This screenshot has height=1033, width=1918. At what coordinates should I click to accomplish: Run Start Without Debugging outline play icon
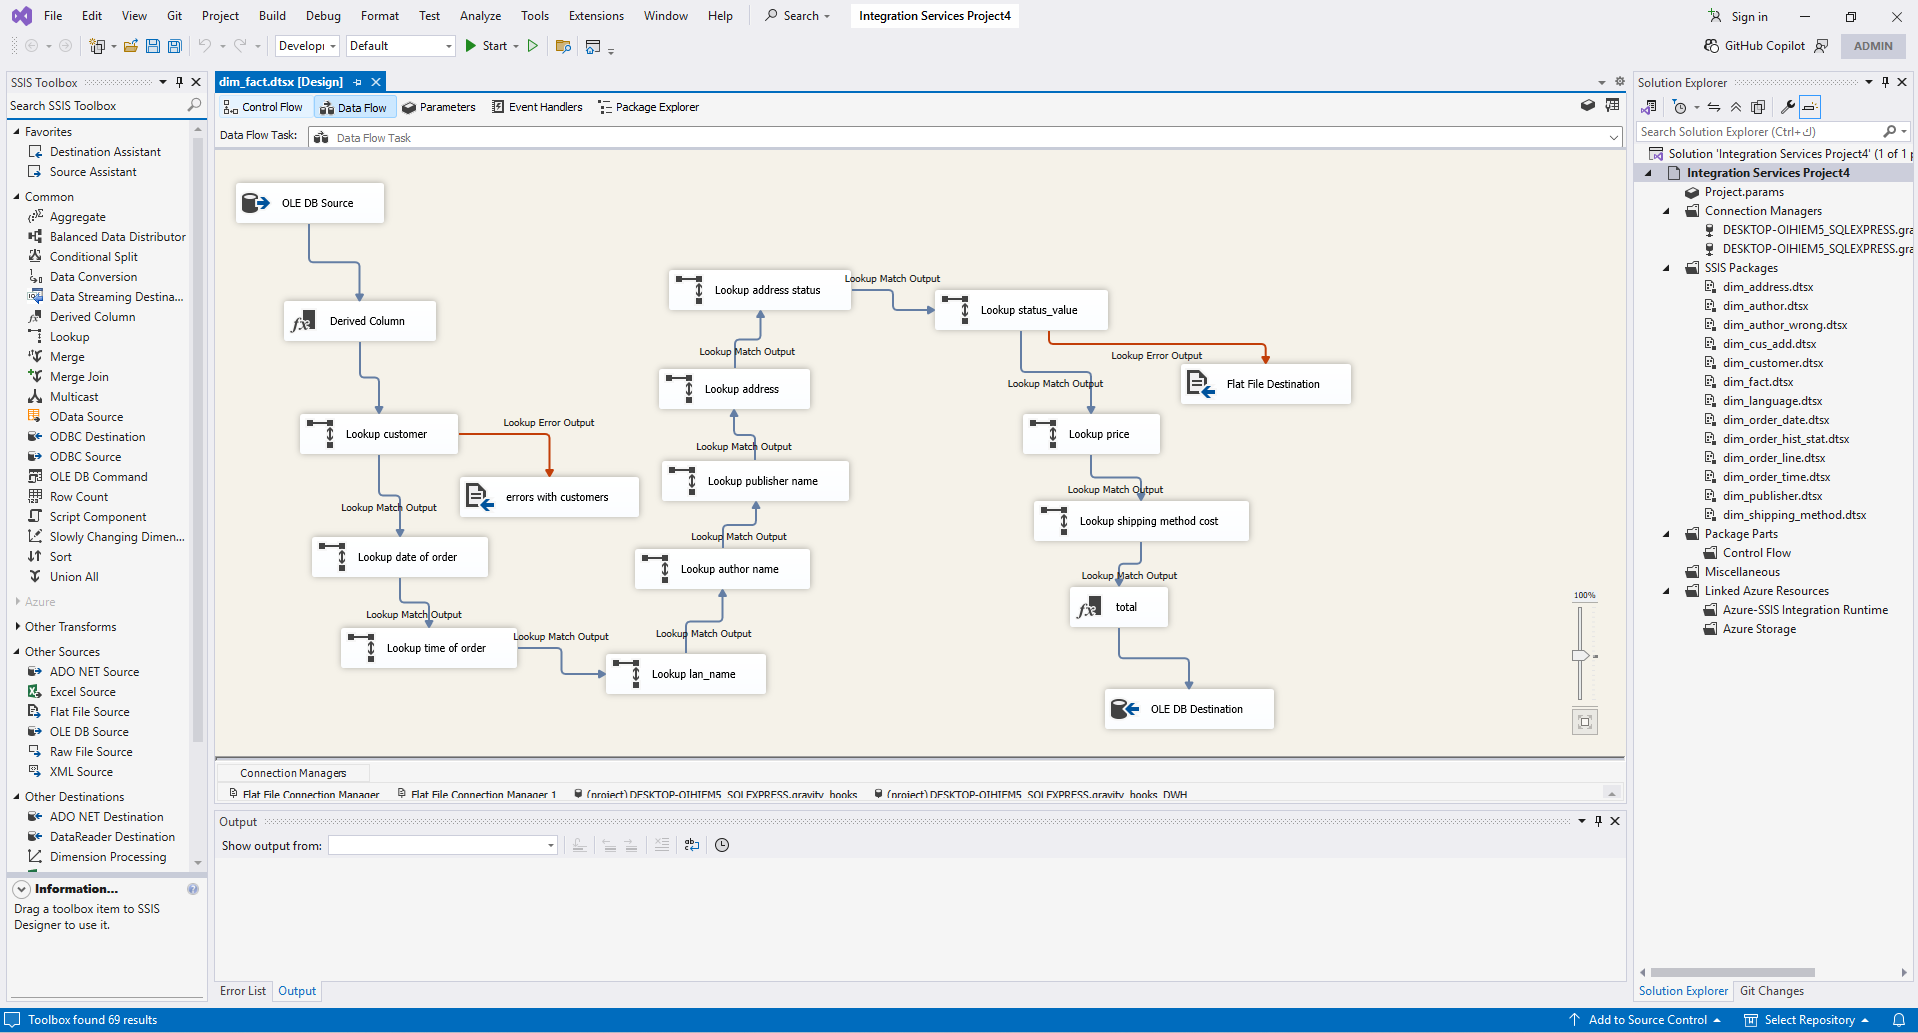tap(533, 46)
